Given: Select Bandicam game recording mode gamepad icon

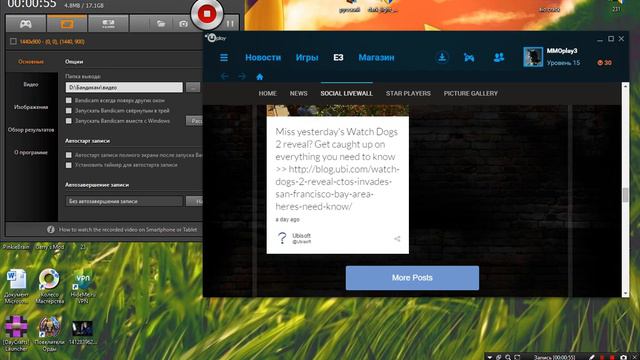Looking at the screenshot, I should pyautogui.click(x=26, y=24).
